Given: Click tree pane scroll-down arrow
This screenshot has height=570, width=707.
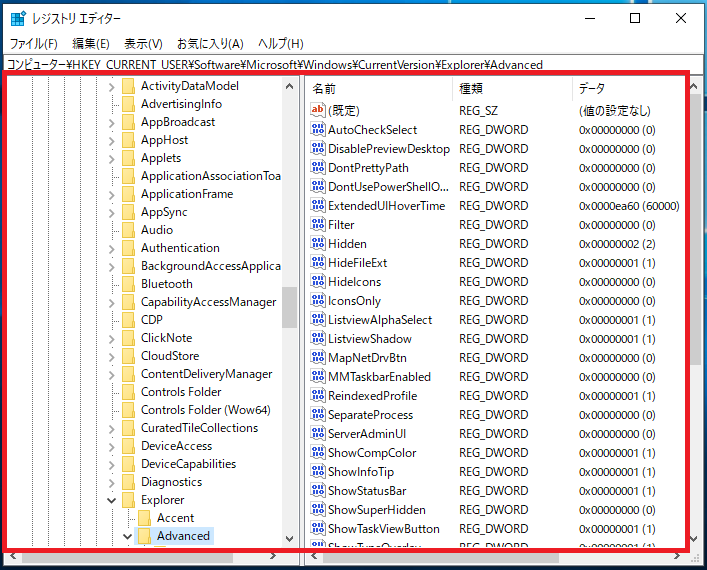Looking at the screenshot, I should click(x=289, y=538).
